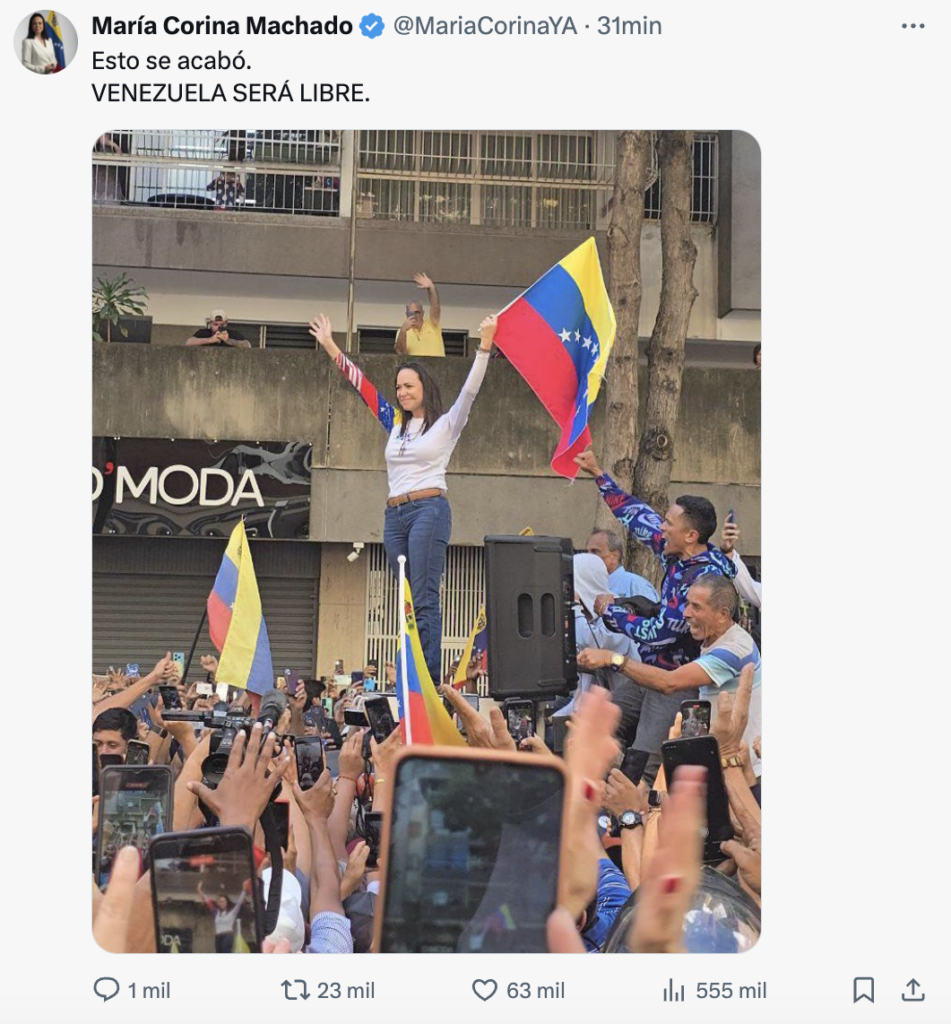Viewport: 951px width, 1024px height.
Task: Click the 'VENEZUELA SERÁ LIBRE.' text line
Action: [x=231, y=93]
